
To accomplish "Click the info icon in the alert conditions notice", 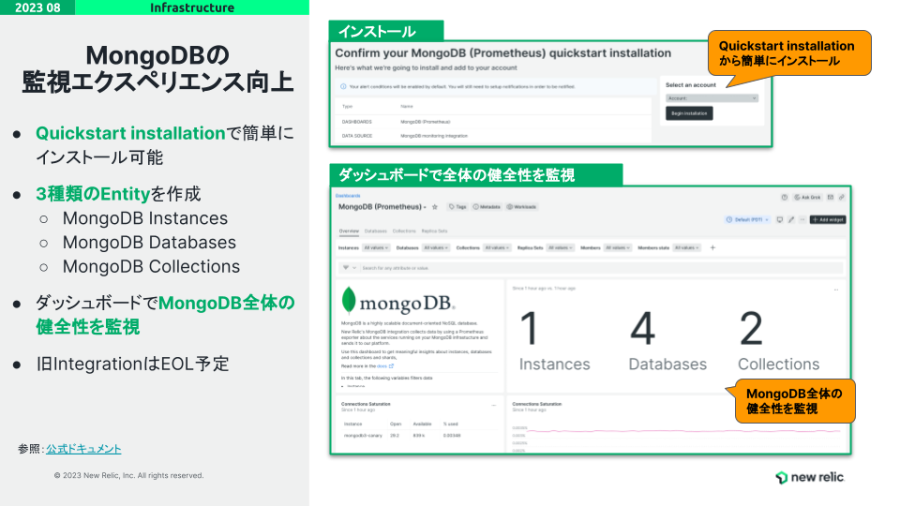I will (x=343, y=87).
